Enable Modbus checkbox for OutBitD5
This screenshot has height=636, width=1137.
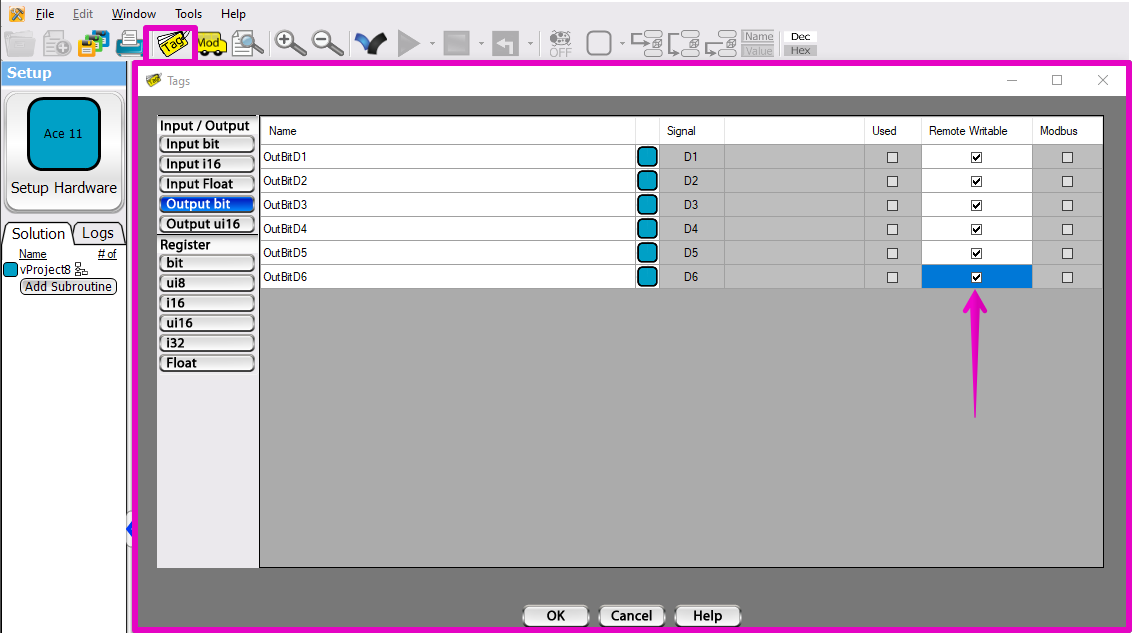(x=1067, y=253)
